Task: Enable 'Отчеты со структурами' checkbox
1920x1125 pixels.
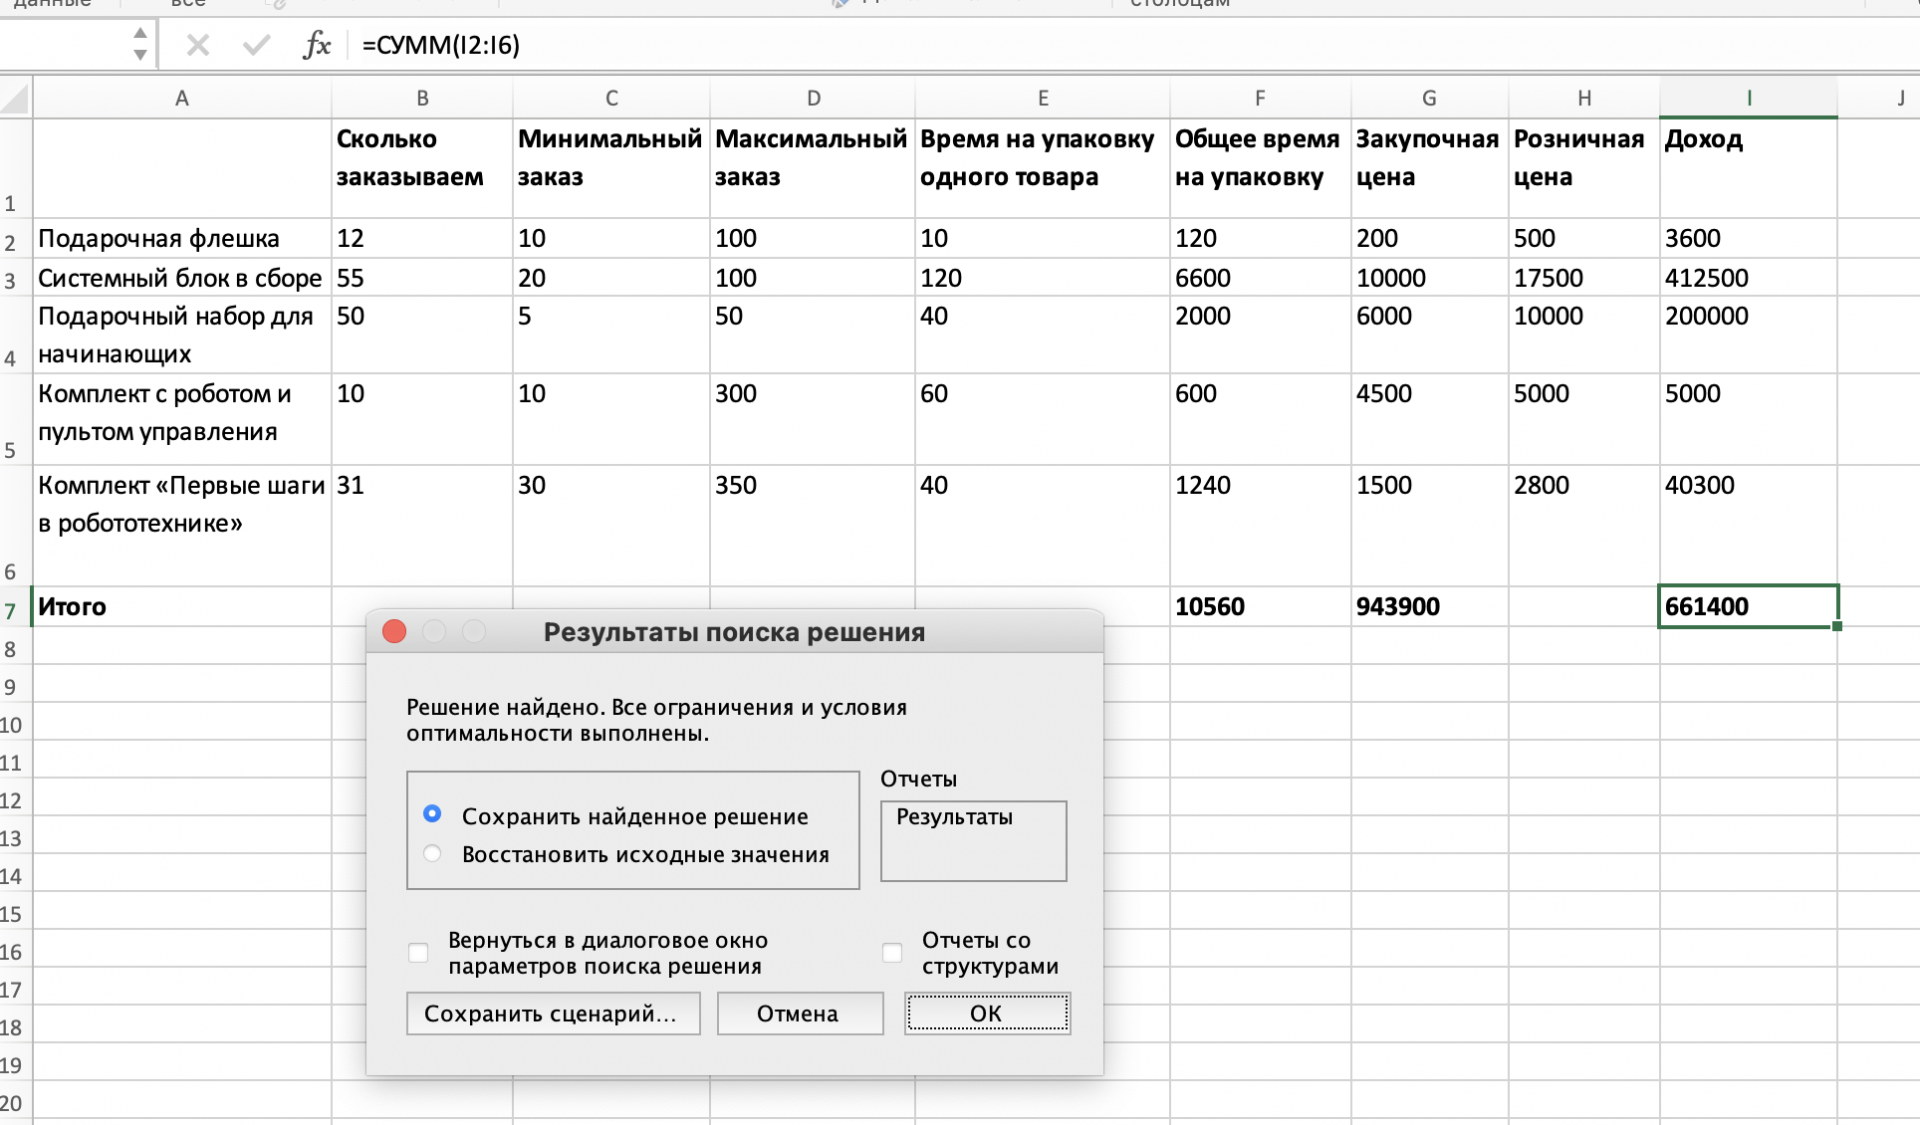Action: (892, 953)
